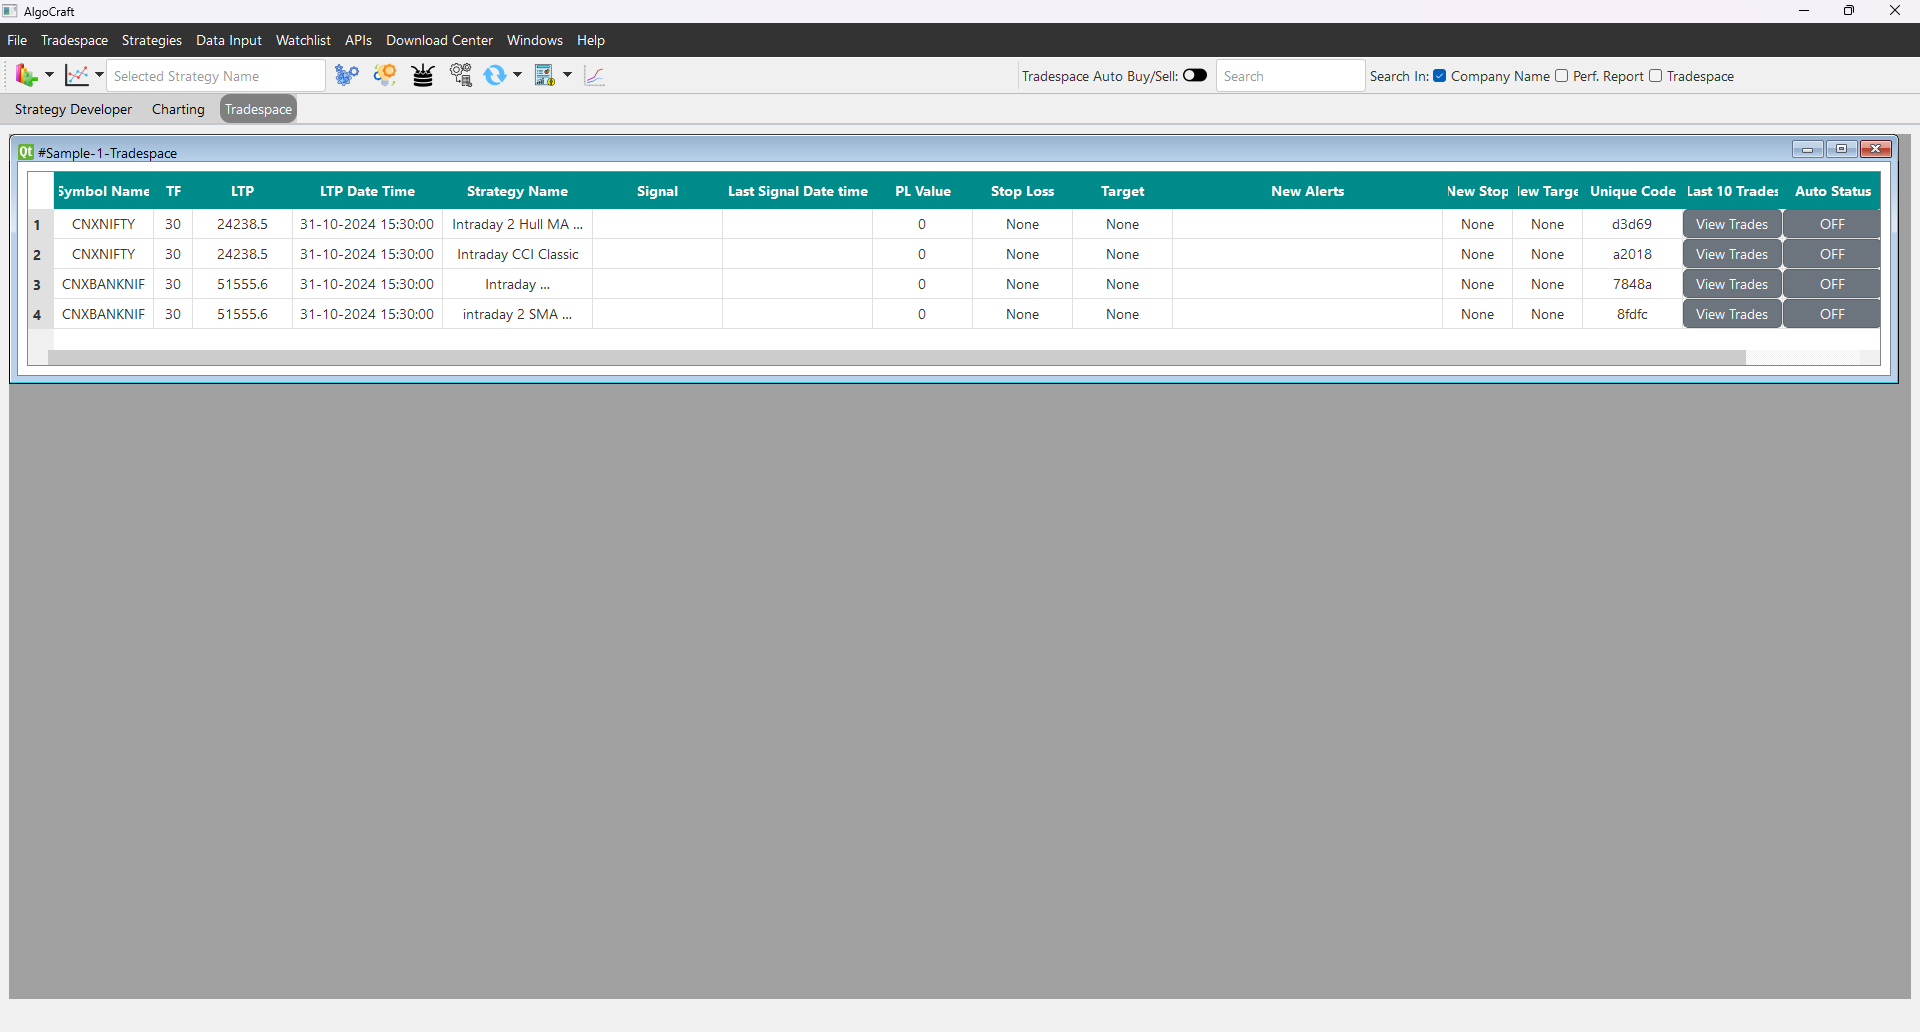Screen dimensions: 1920x1032
Task: Click the LTP Date Time column header
Action: coord(367,191)
